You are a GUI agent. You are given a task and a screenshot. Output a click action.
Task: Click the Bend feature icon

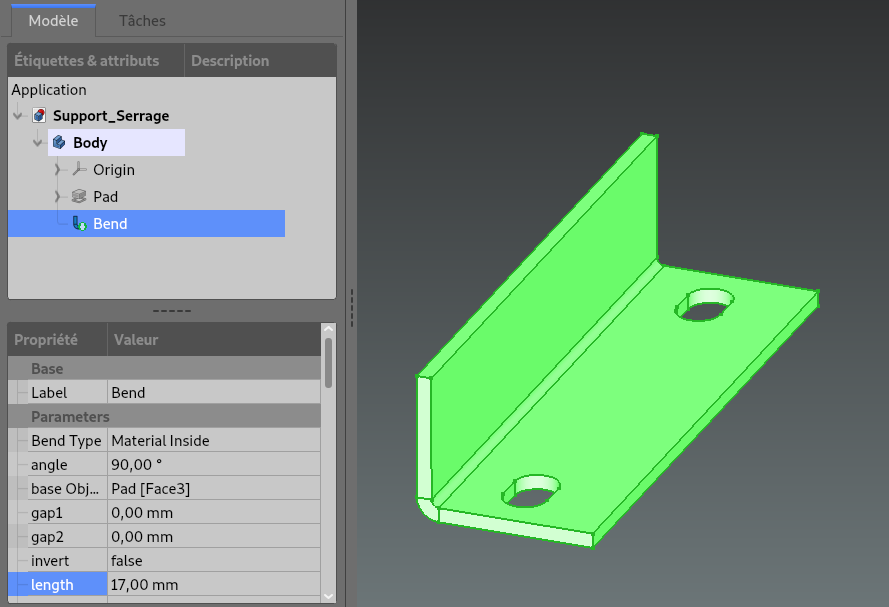tap(79, 224)
